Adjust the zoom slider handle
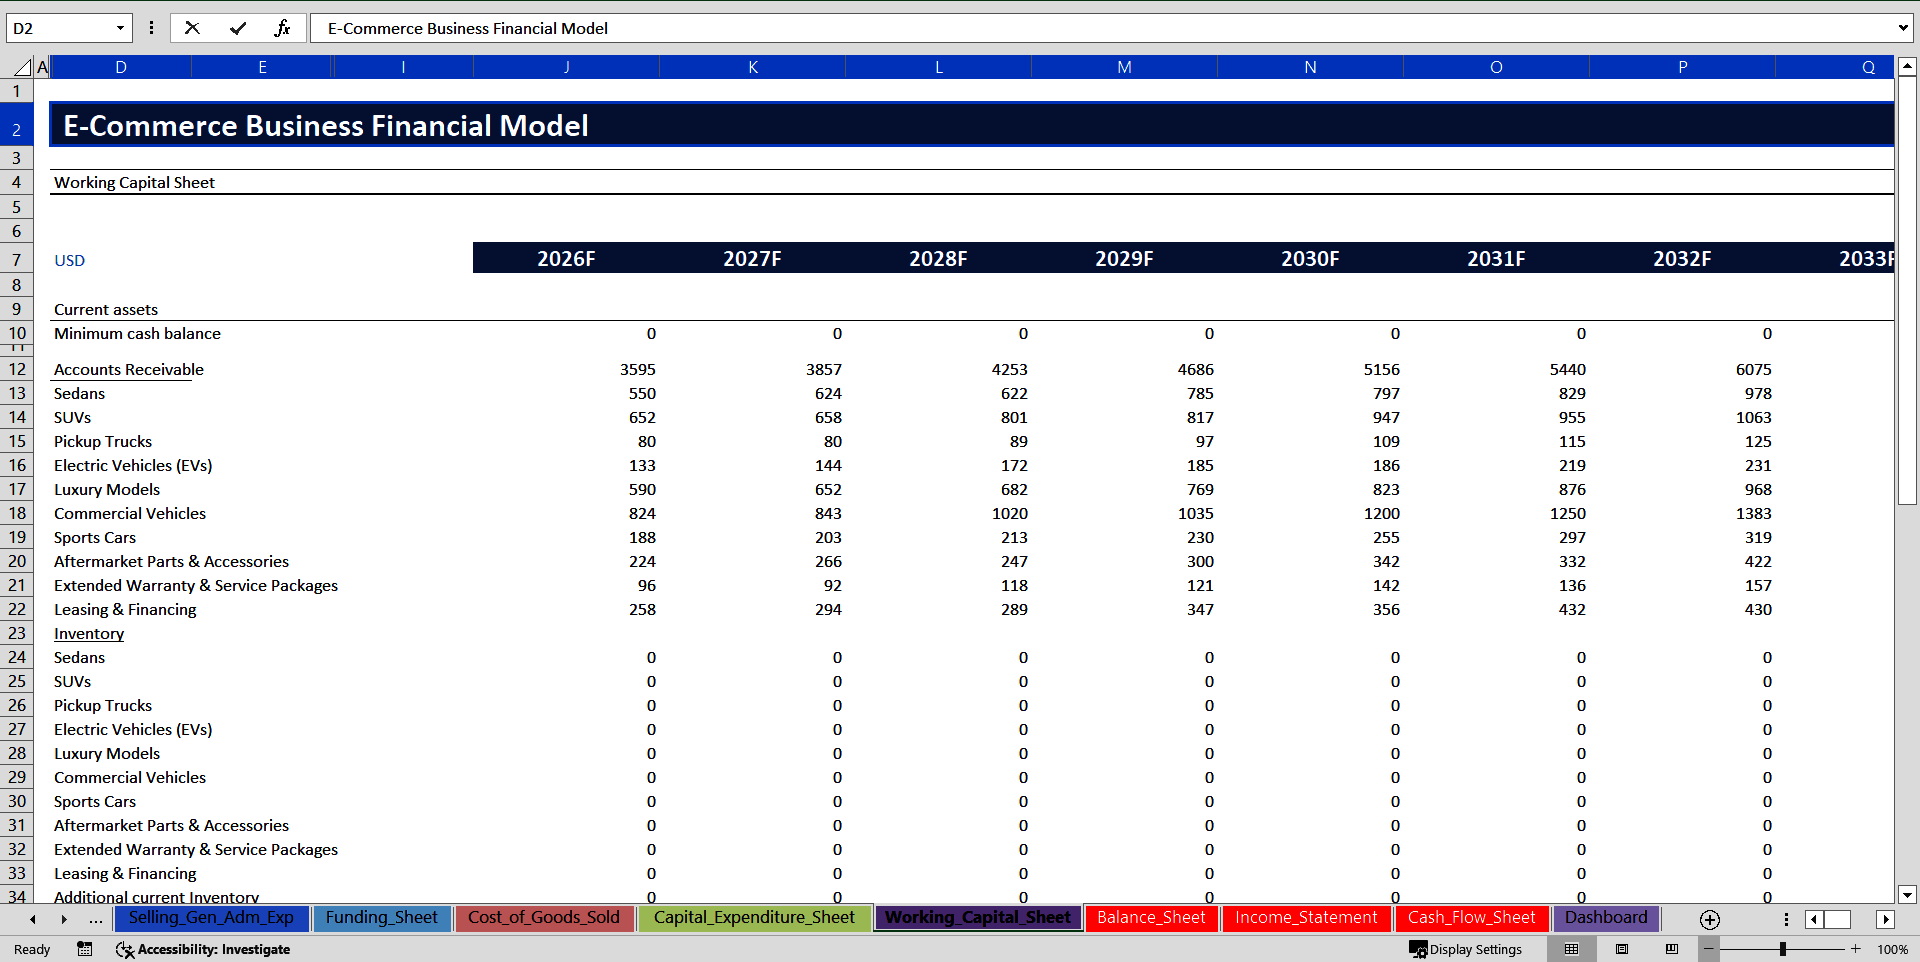 (1783, 949)
